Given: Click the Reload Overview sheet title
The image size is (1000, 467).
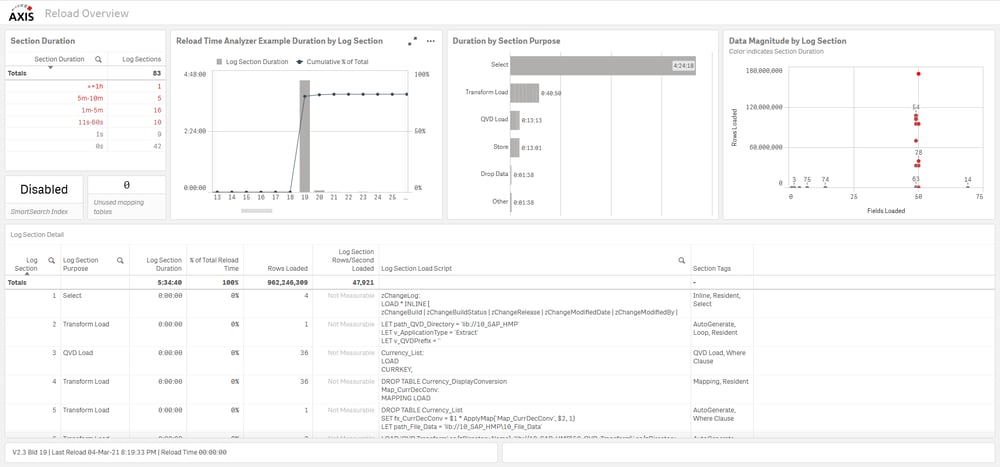Looking at the screenshot, I should tap(86, 13).
